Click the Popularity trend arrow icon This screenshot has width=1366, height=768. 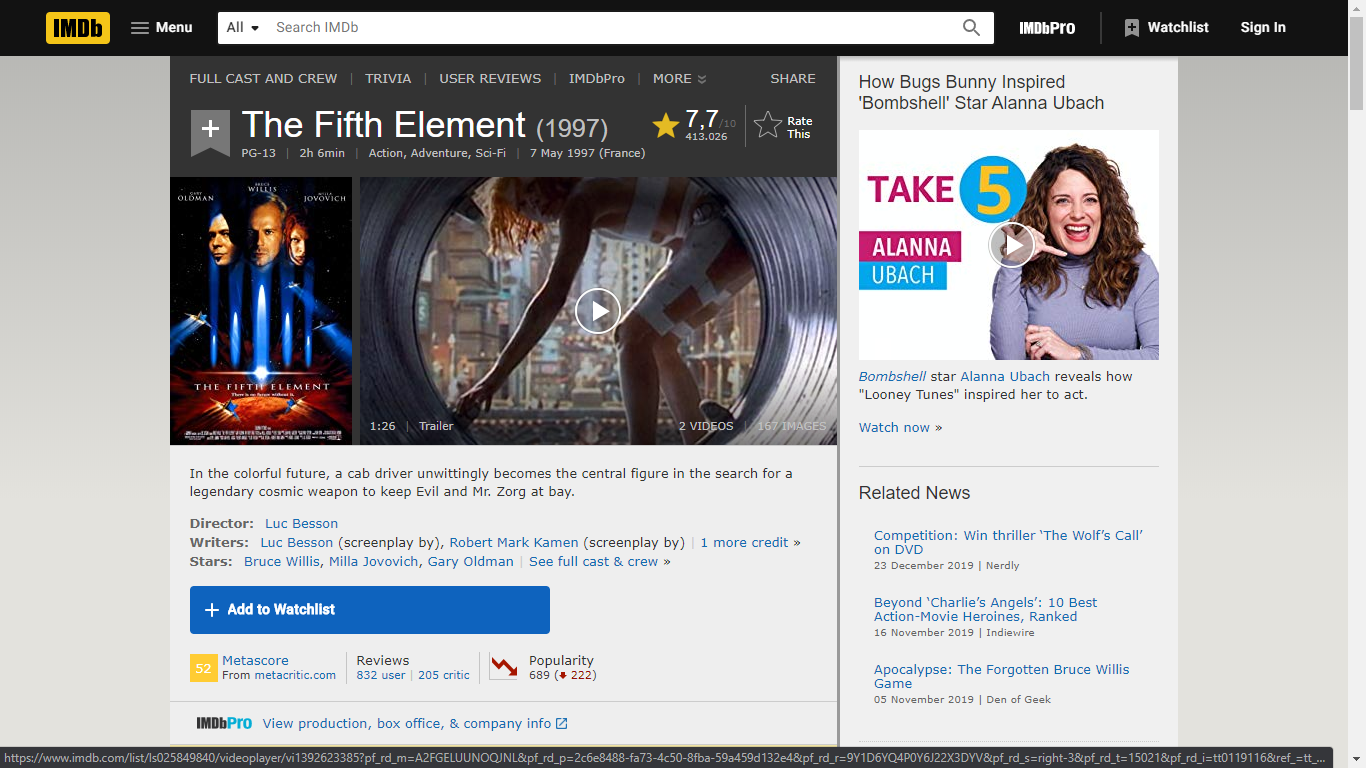point(503,667)
